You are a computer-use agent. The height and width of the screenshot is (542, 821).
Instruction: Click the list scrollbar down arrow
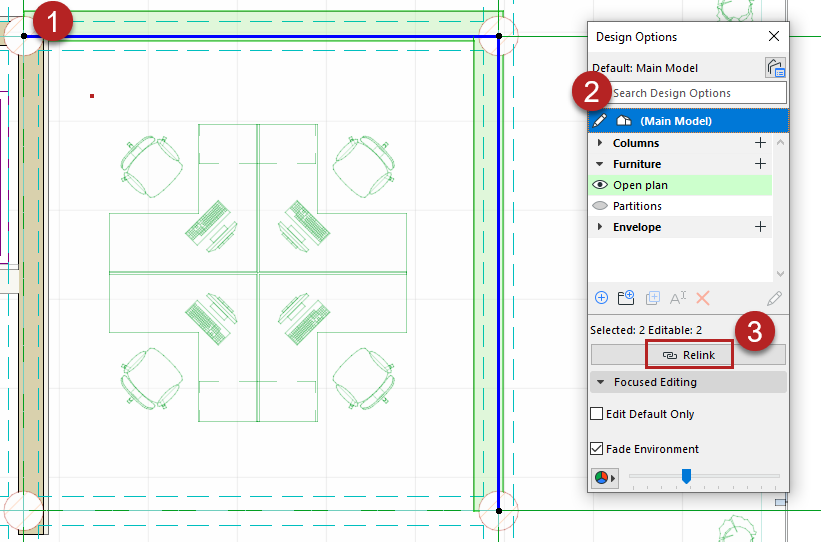[x=780, y=274]
